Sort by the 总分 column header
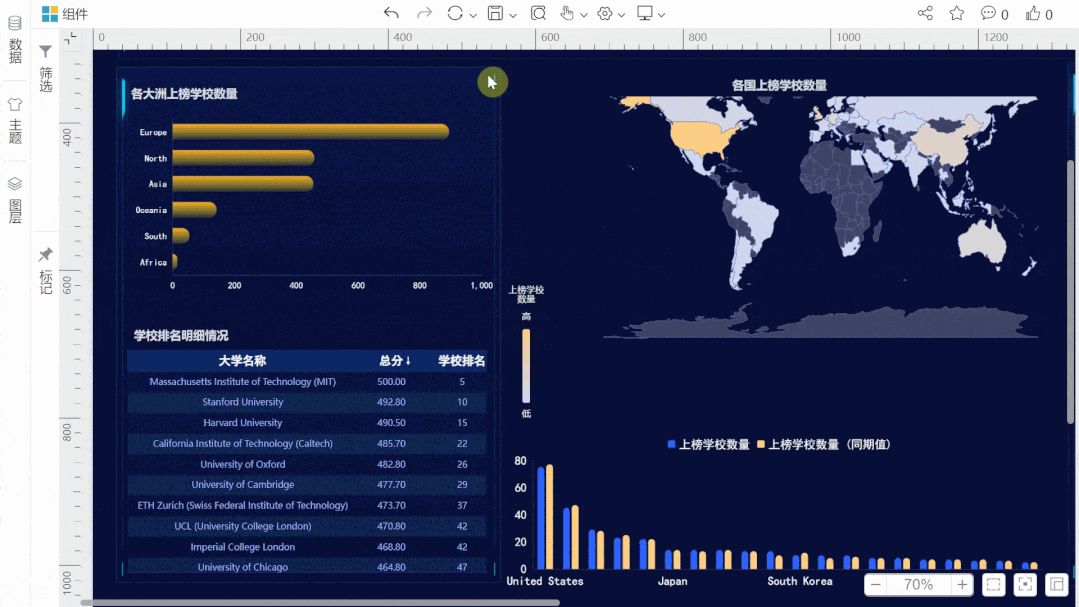Viewport: 1079px width, 607px height. point(395,361)
